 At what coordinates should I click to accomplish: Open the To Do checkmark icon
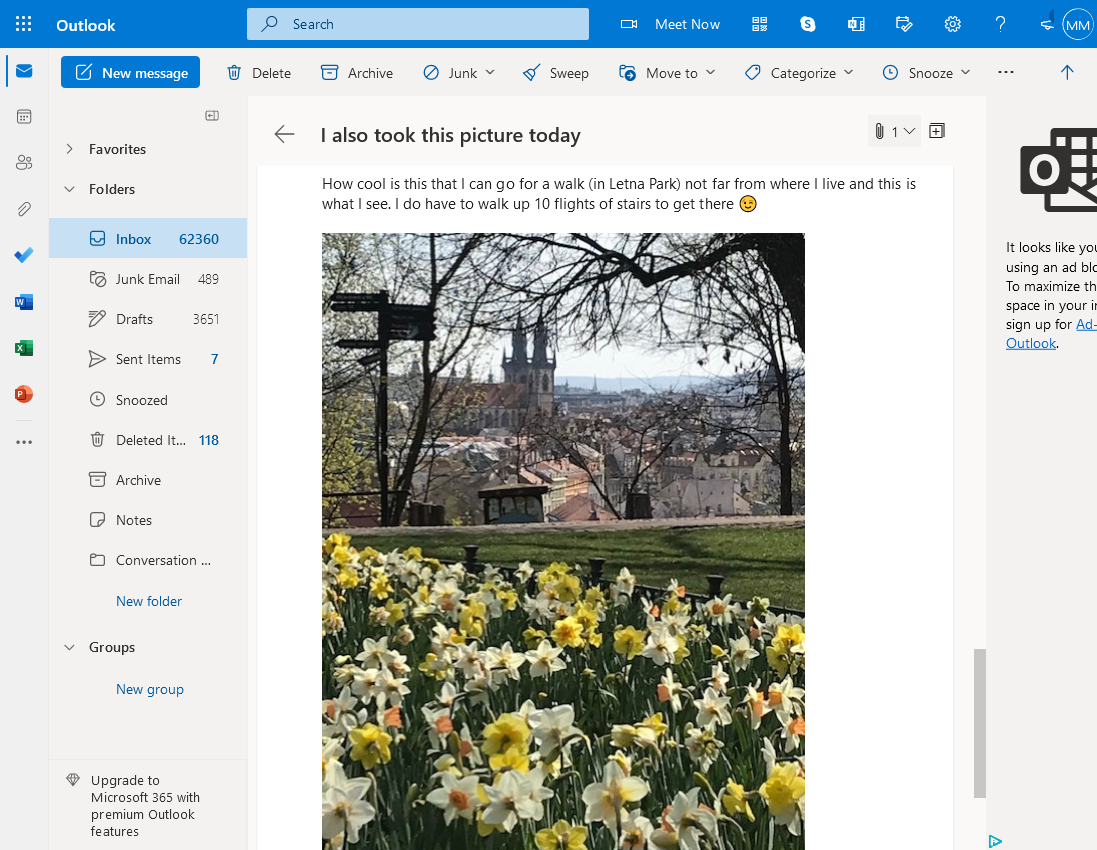(x=24, y=256)
